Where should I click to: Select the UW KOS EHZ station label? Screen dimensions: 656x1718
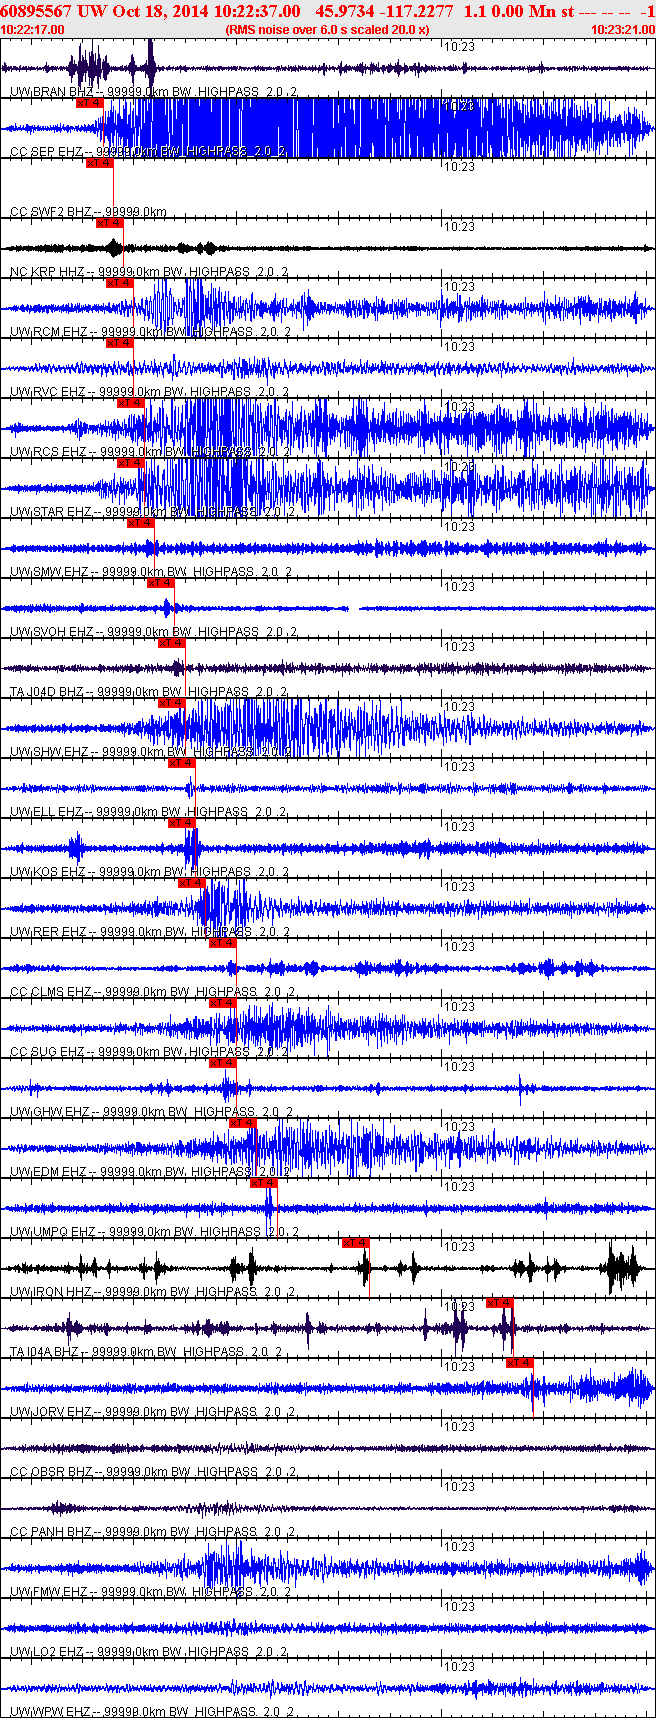(x=149, y=872)
